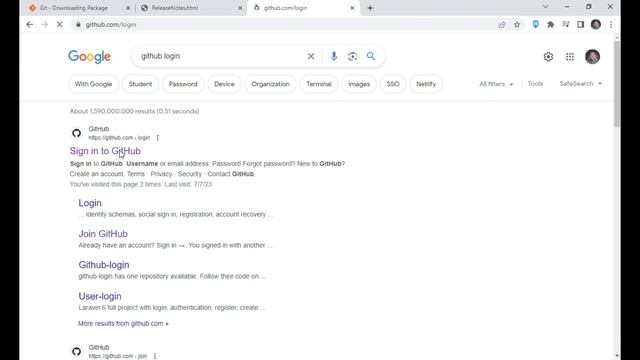Open the blue shield extension icon
This screenshot has height=360, width=640.
point(536,24)
